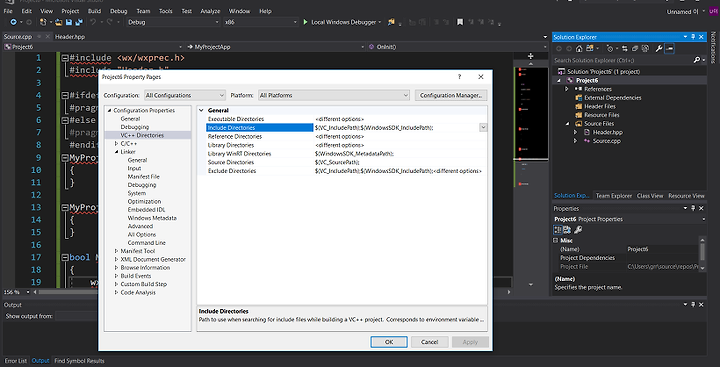This screenshot has width=720, height=367.
Task: Click the Open File folder icon
Action: pos(59,22)
